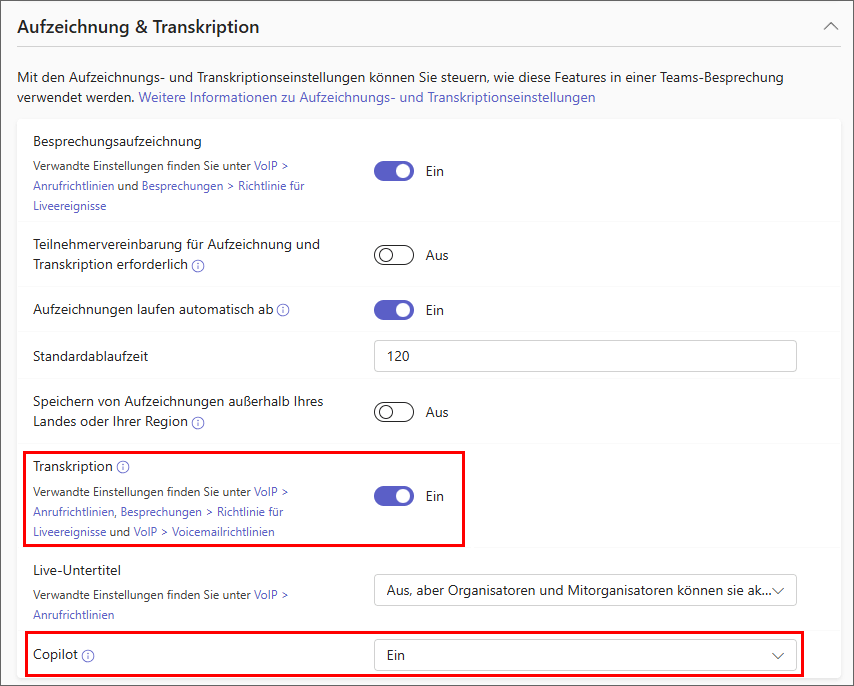This screenshot has height=686, width=854.
Task: Turn off Aufzeichnungen laufen automatisch ab
Action: pyautogui.click(x=394, y=310)
